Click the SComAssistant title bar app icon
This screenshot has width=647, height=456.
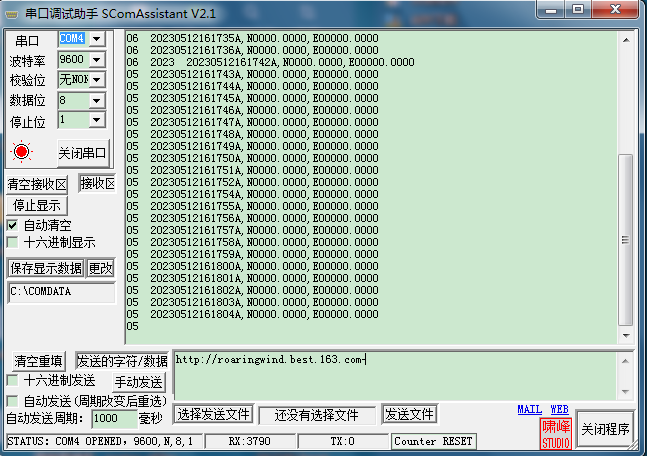point(13,12)
